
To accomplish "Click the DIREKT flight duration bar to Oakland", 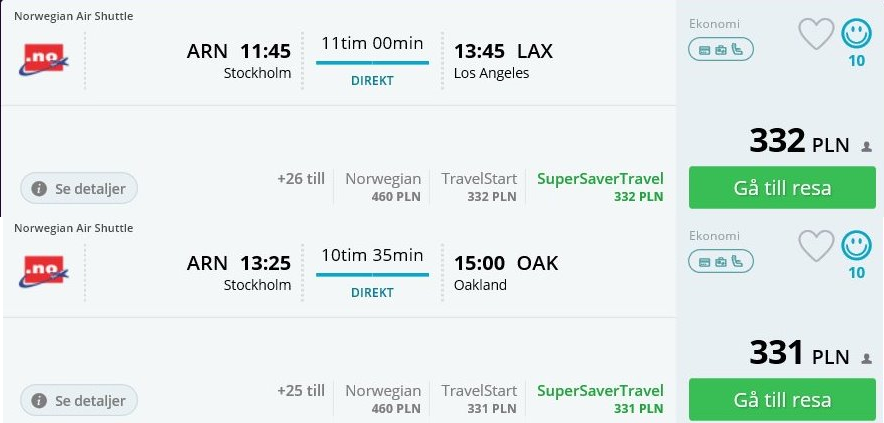I will pyautogui.click(x=372, y=275).
